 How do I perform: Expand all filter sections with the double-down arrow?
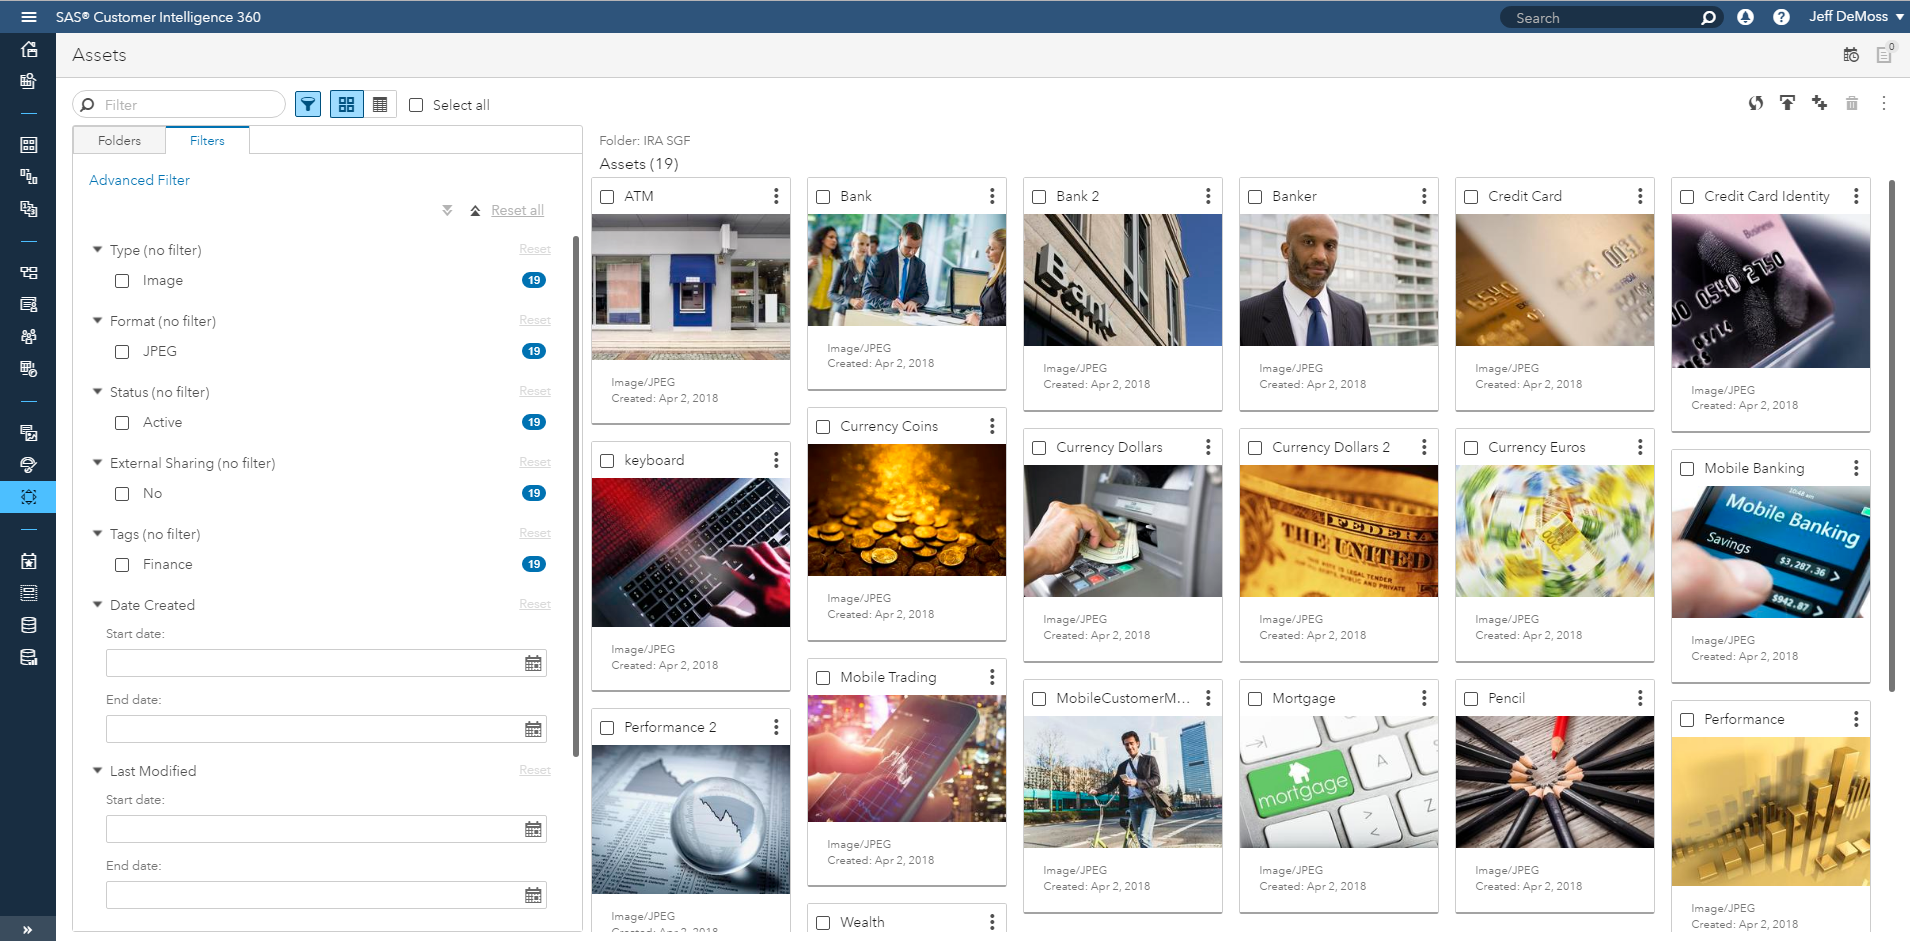pyautogui.click(x=447, y=210)
